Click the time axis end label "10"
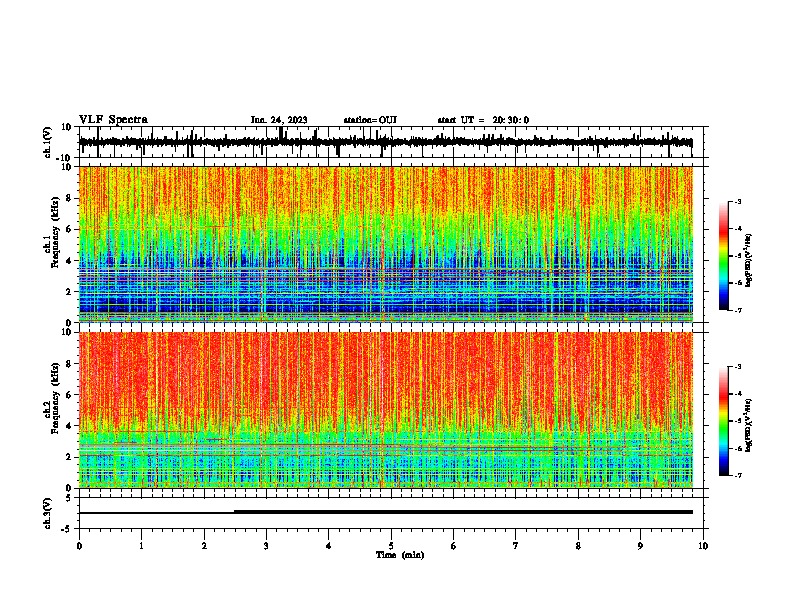Screen dimensions: 792x612 703,546
